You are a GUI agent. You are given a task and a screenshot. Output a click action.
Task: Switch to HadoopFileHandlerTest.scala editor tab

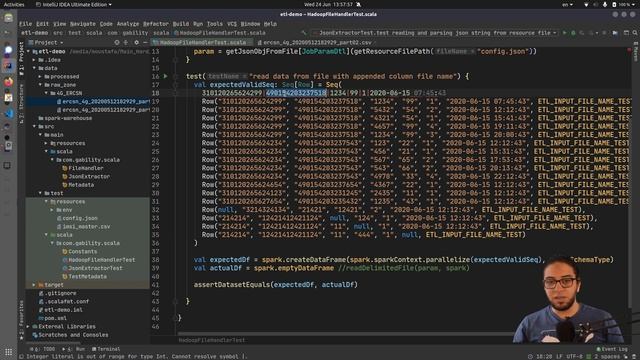click(x=202, y=42)
